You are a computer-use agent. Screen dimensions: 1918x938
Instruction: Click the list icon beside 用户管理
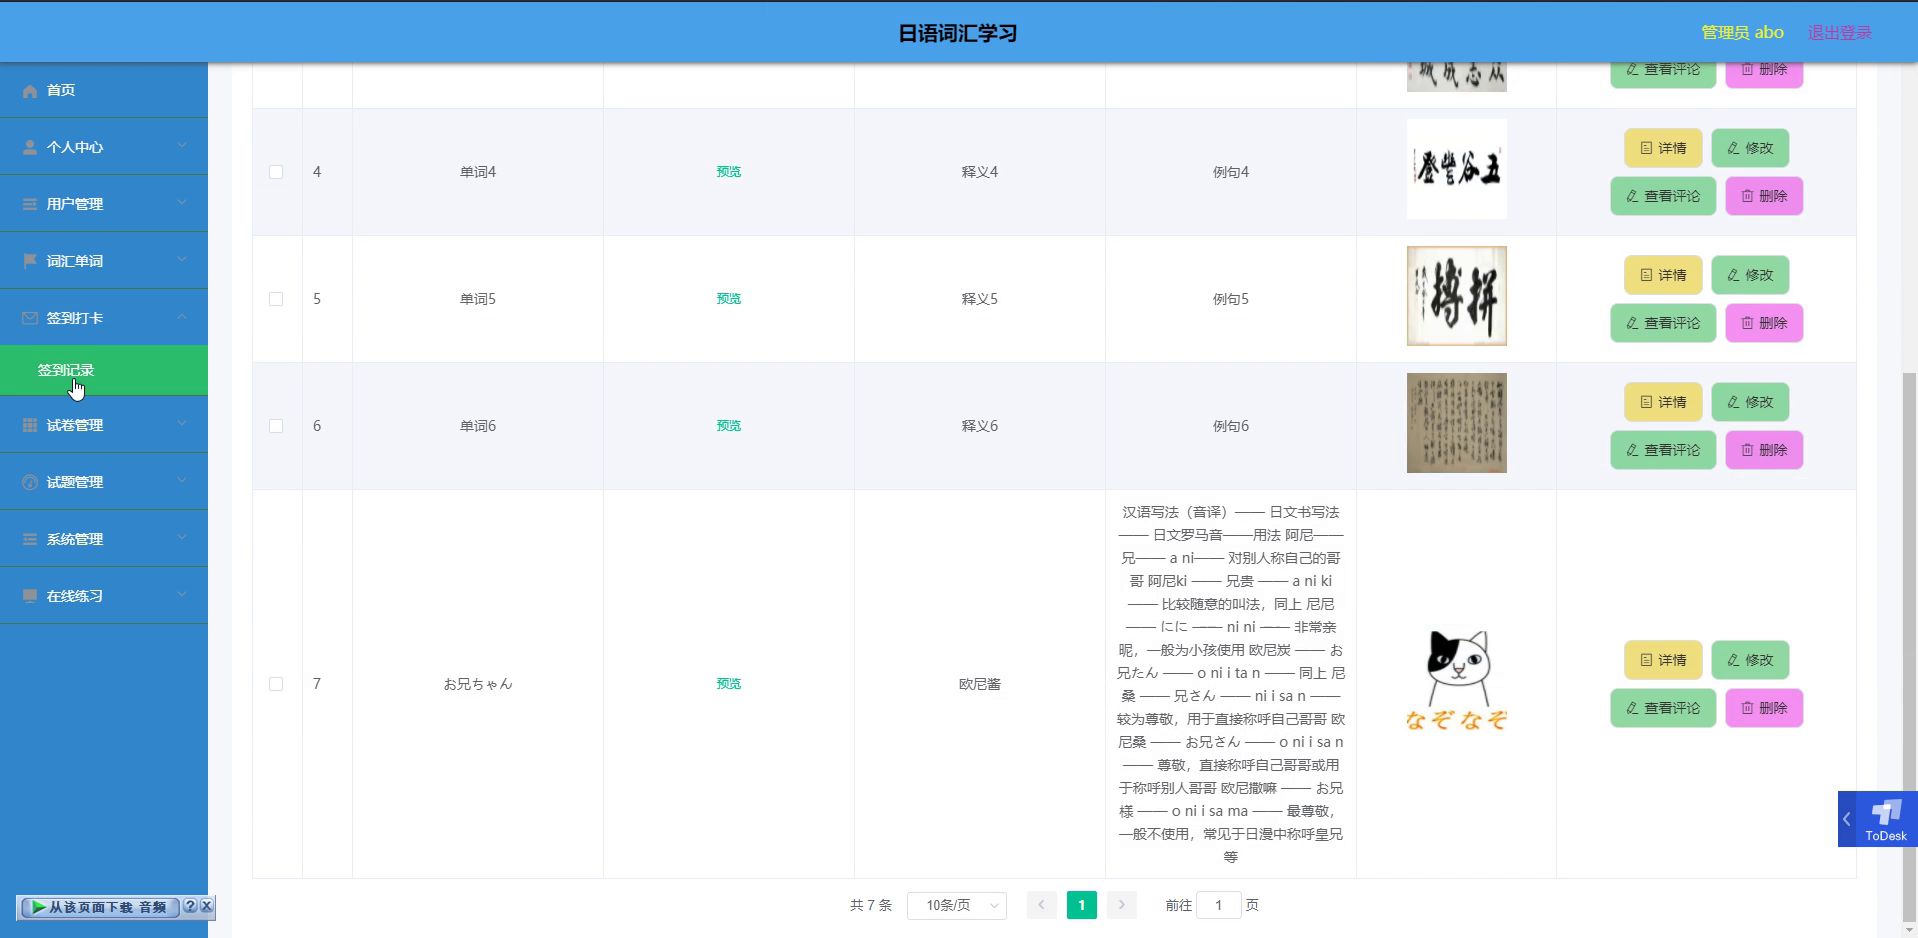tap(30, 204)
